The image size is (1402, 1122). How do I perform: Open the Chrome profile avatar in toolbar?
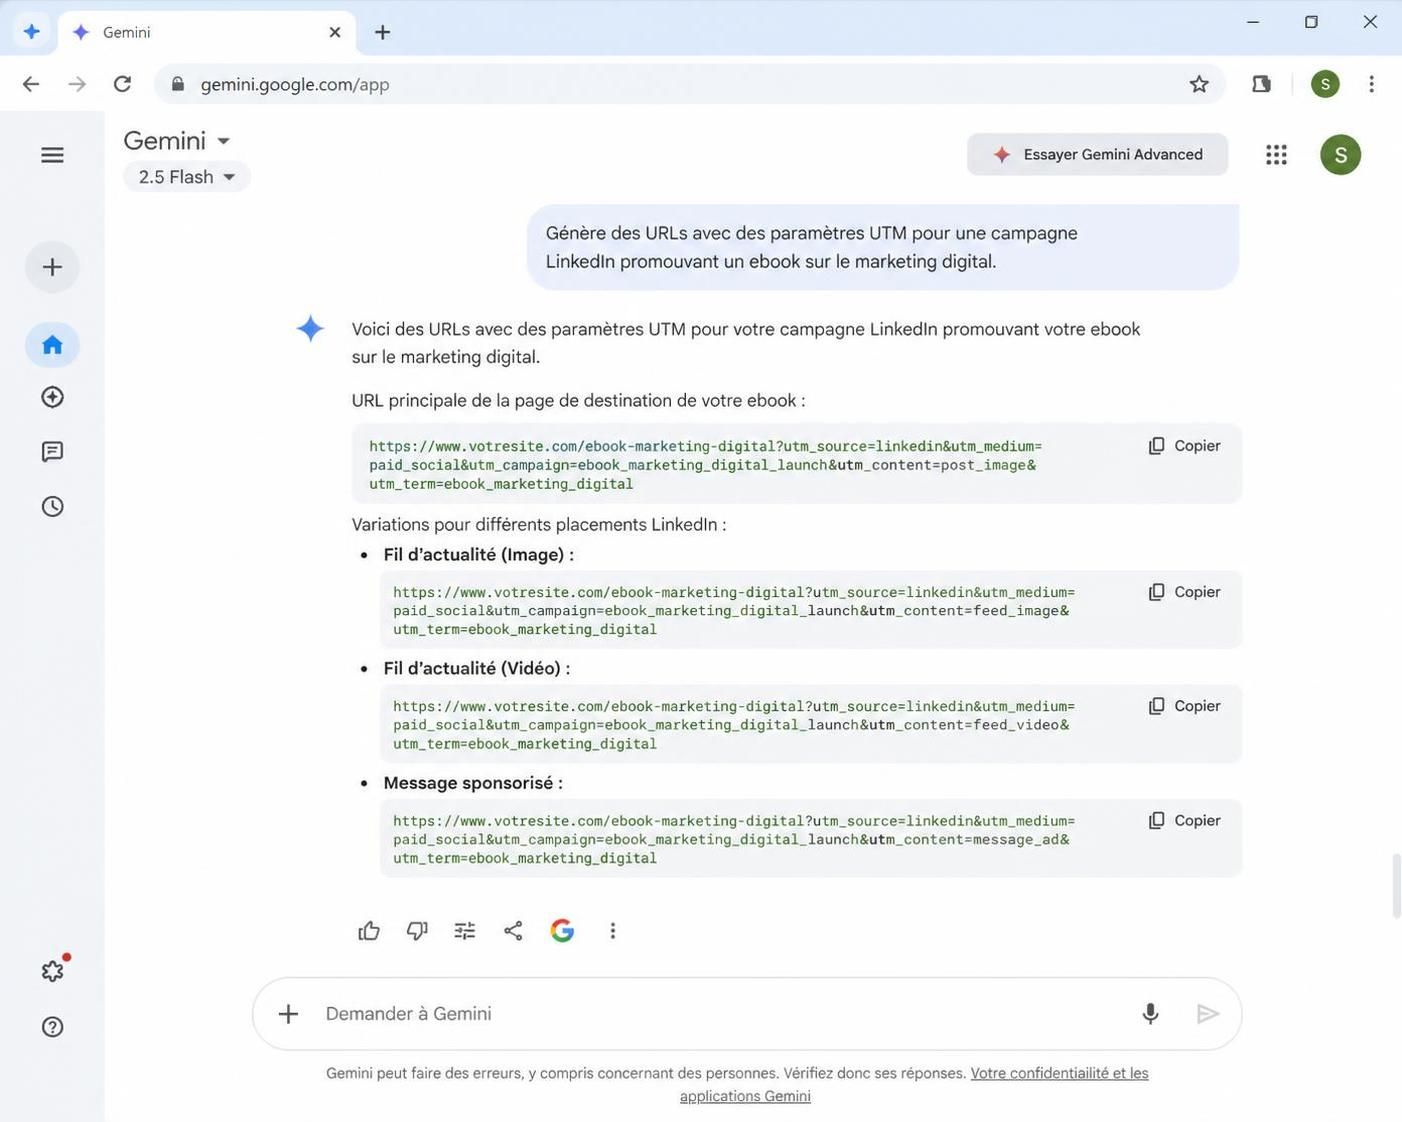[1325, 84]
